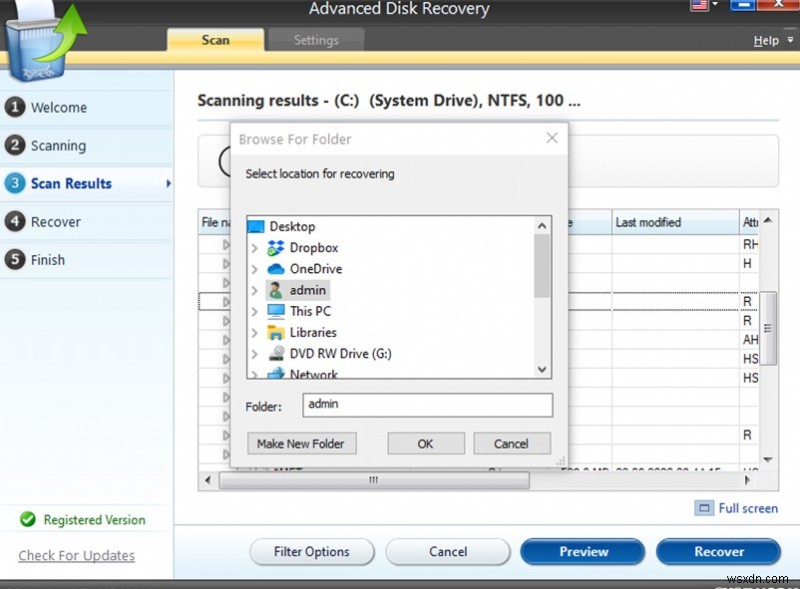Click the Registered Version checkmark icon
Viewport: 800px width, 589px height.
click(28, 520)
